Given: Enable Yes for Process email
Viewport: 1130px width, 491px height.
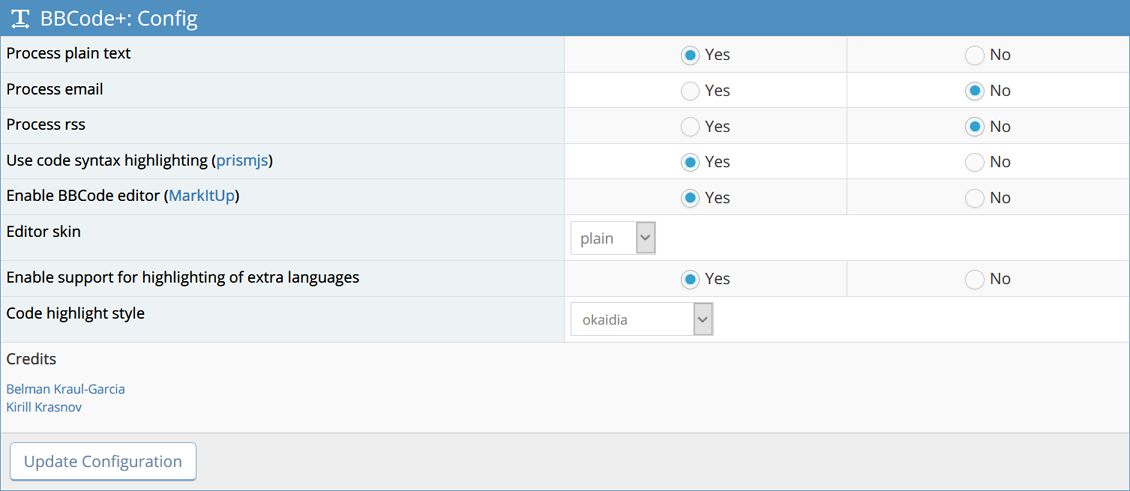Looking at the screenshot, I should 690,91.
